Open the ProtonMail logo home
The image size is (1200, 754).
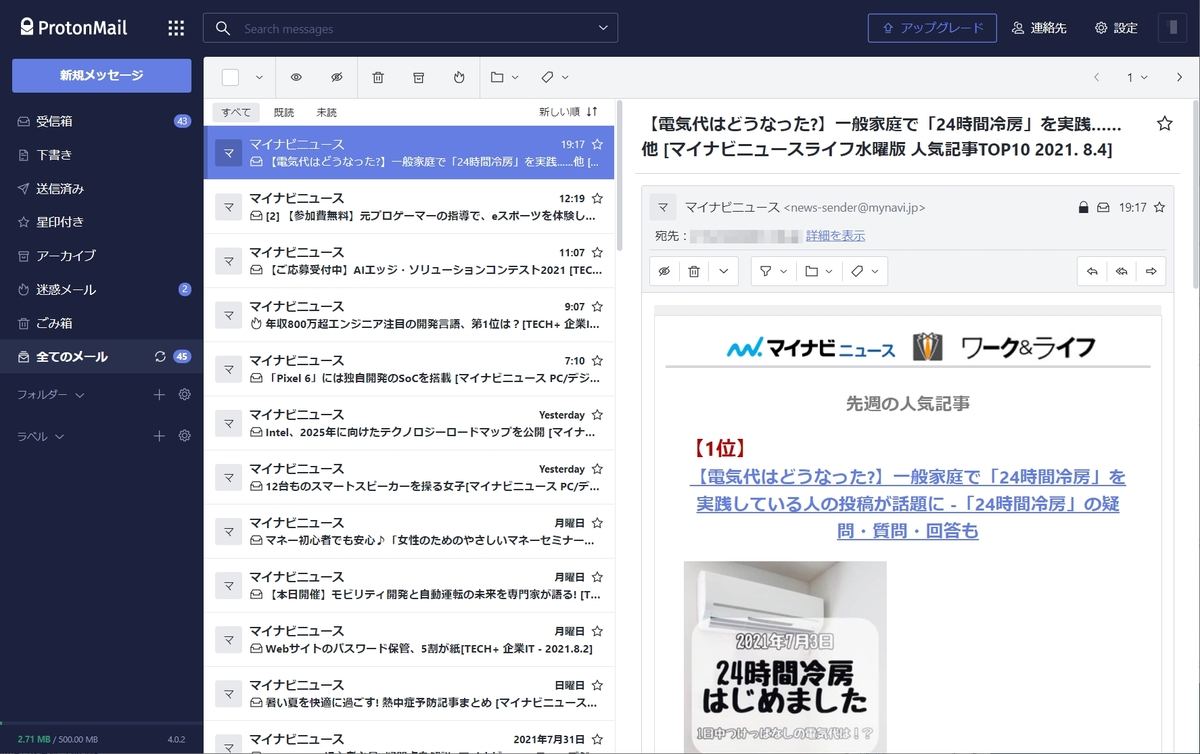[x=73, y=28]
